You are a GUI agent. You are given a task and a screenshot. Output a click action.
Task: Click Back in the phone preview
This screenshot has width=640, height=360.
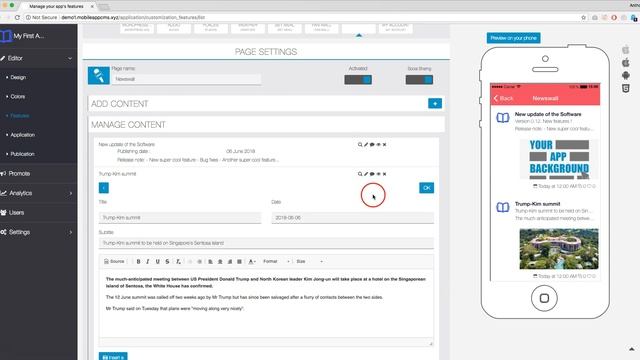tap(503, 98)
